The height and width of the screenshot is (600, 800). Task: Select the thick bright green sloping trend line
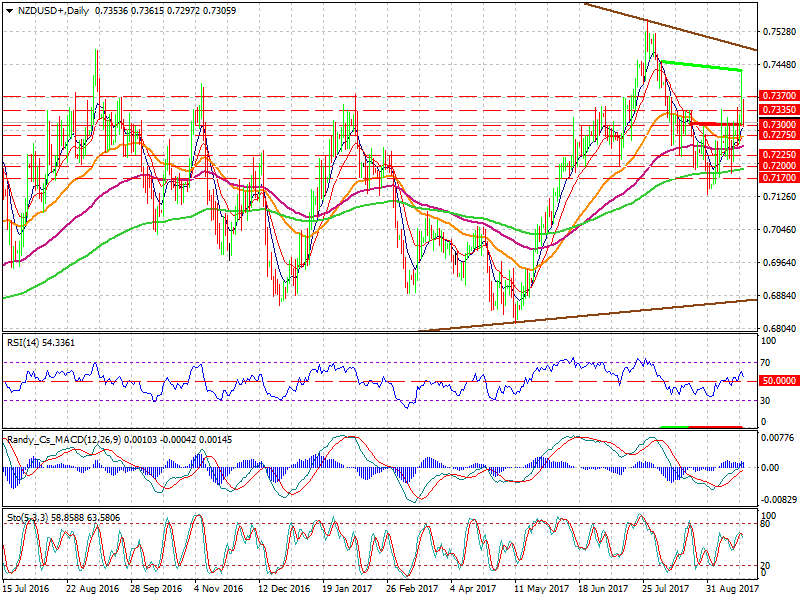pyautogui.click(x=700, y=66)
